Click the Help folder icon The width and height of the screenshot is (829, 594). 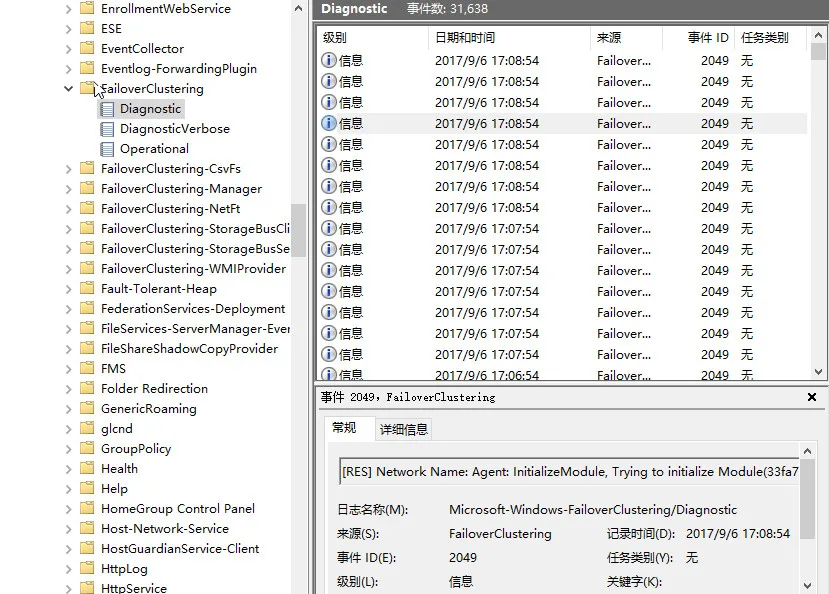coord(87,488)
